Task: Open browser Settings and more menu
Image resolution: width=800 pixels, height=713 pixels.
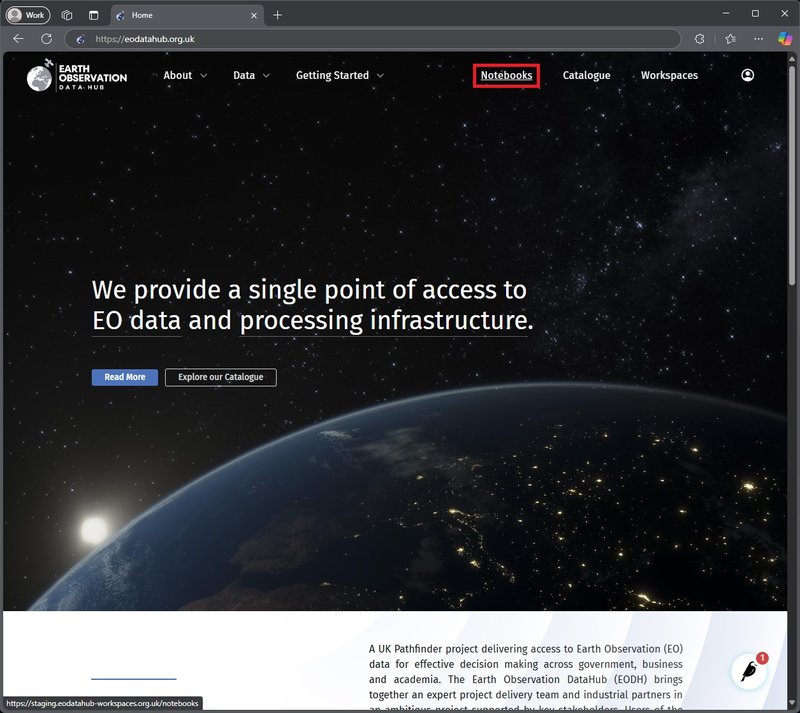Action: click(x=758, y=39)
